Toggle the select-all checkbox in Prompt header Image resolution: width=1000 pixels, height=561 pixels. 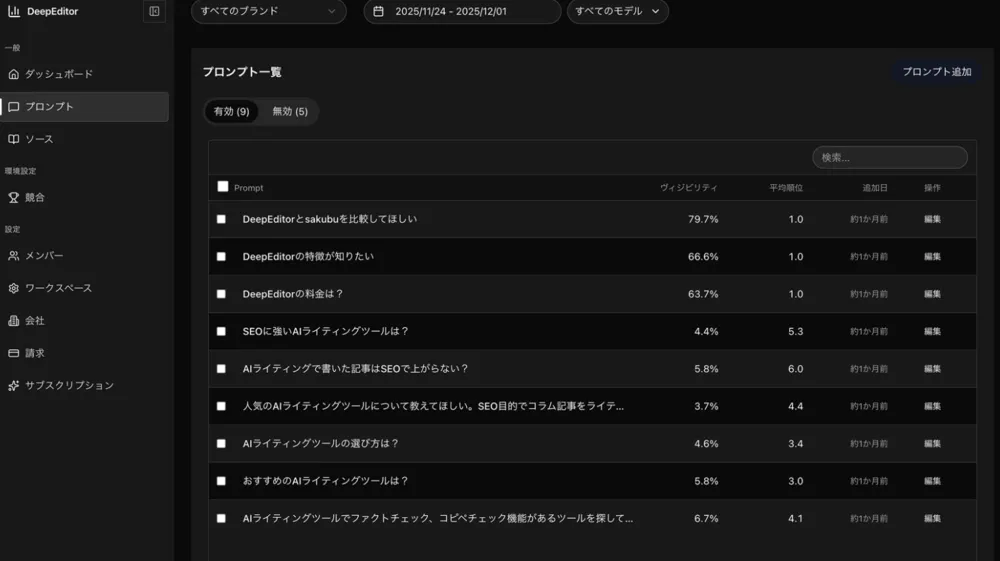coord(223,186)
